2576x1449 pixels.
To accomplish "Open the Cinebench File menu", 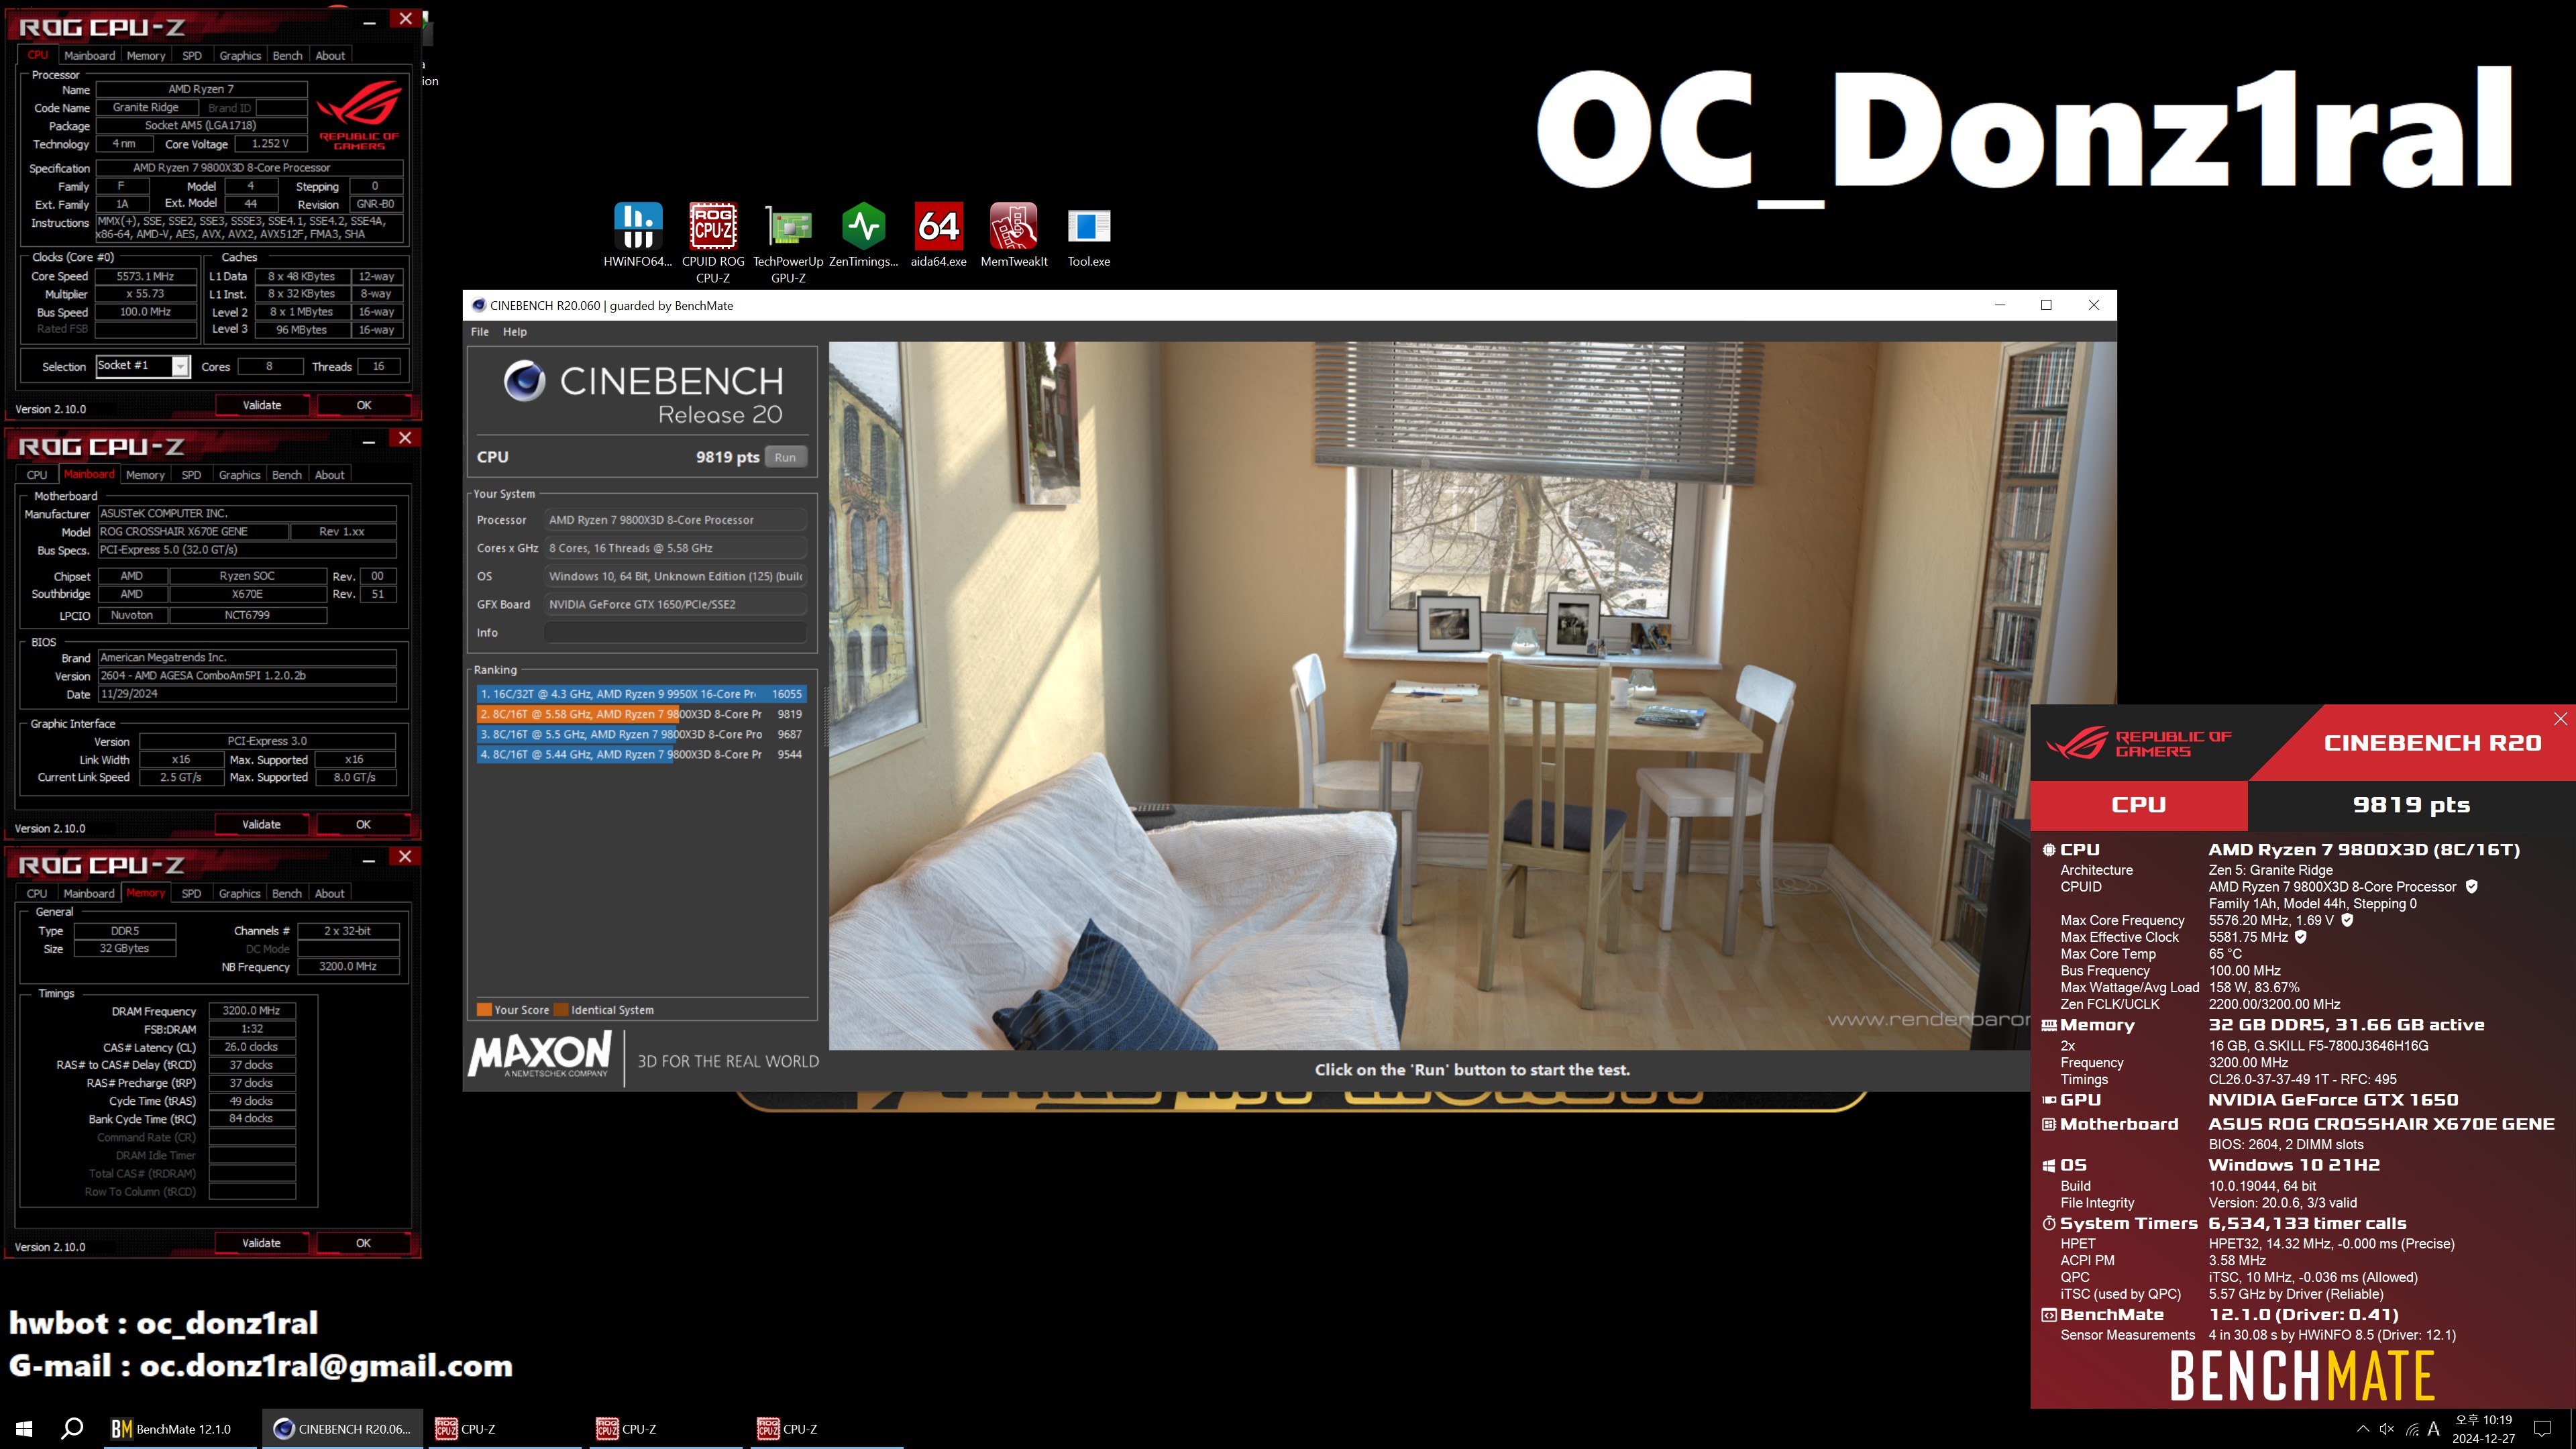I will click(x=480, y=332).
